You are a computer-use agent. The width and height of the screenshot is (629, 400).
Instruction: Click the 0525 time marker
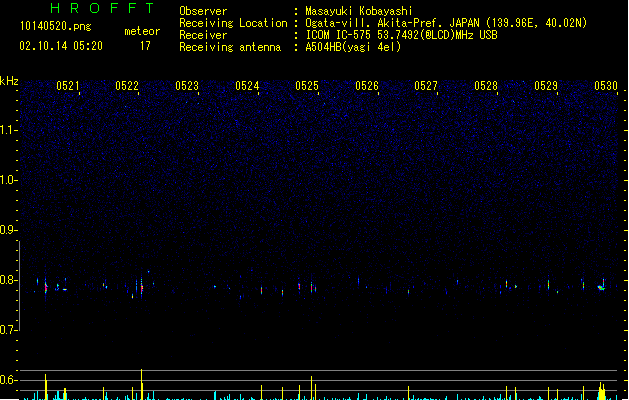coord(307,86)
